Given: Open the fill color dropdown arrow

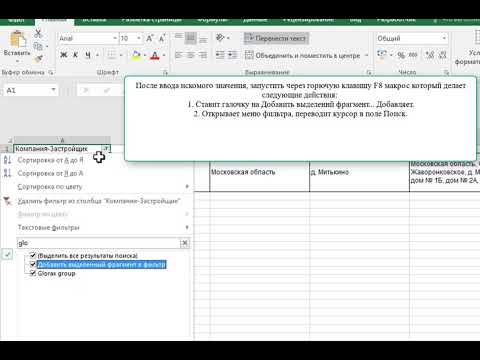Looking at the screenshot, I should coord(145,55).
